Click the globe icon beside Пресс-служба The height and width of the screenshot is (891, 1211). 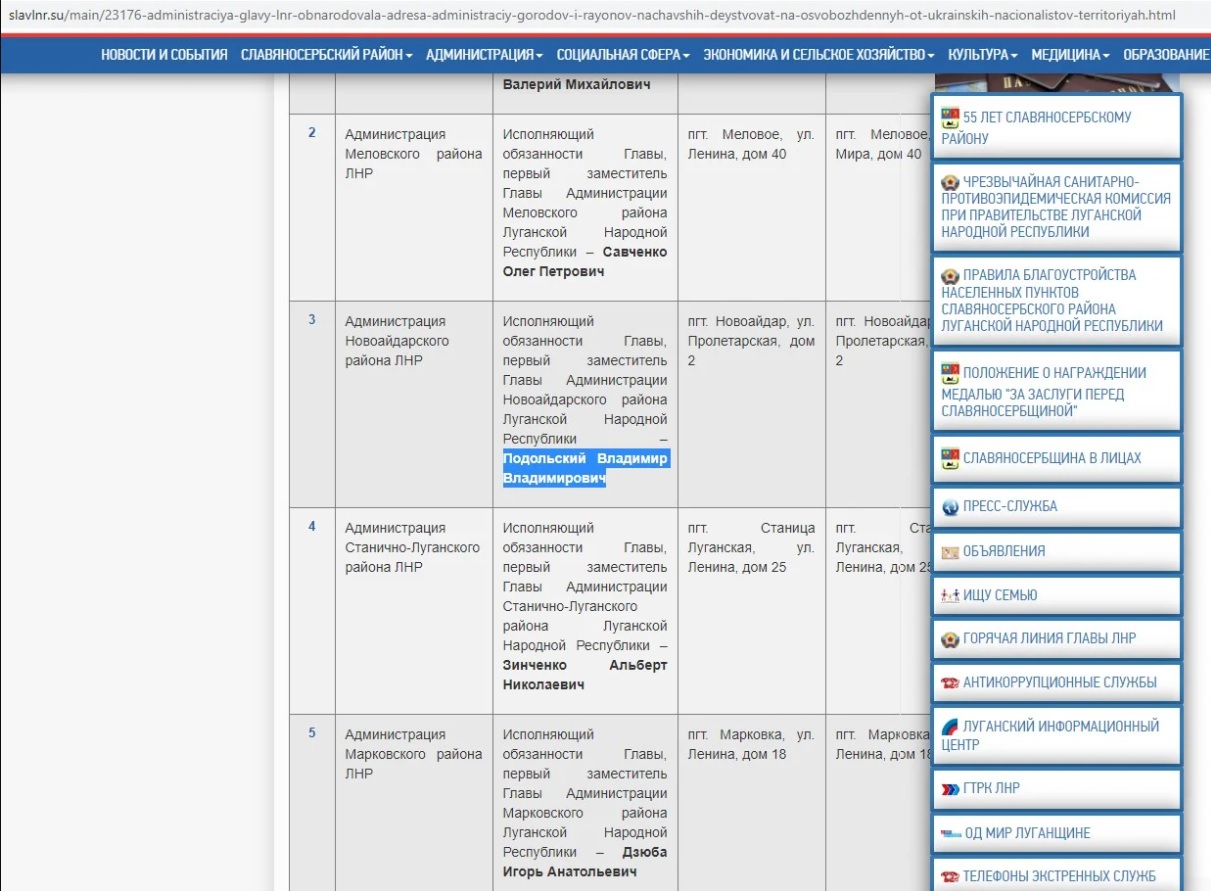point(950,506)
